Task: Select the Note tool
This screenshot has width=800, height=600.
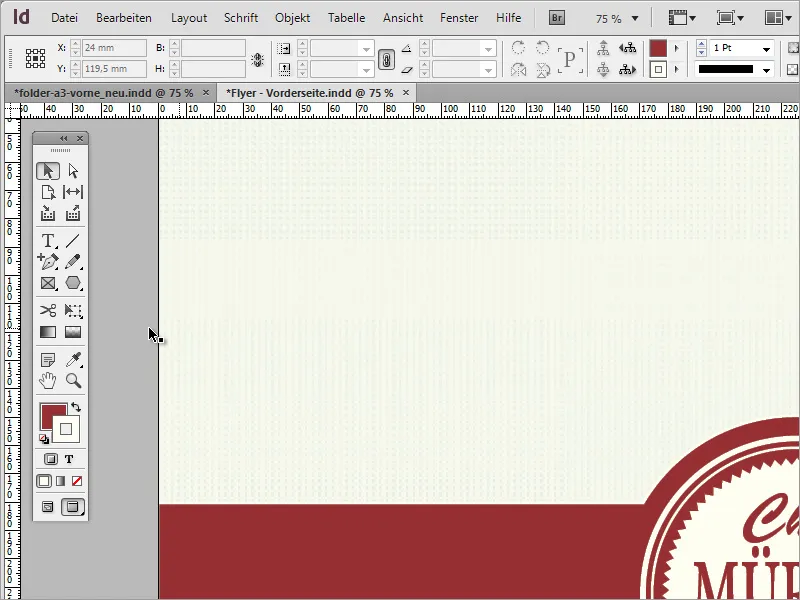Action: [x=48, y=360]
